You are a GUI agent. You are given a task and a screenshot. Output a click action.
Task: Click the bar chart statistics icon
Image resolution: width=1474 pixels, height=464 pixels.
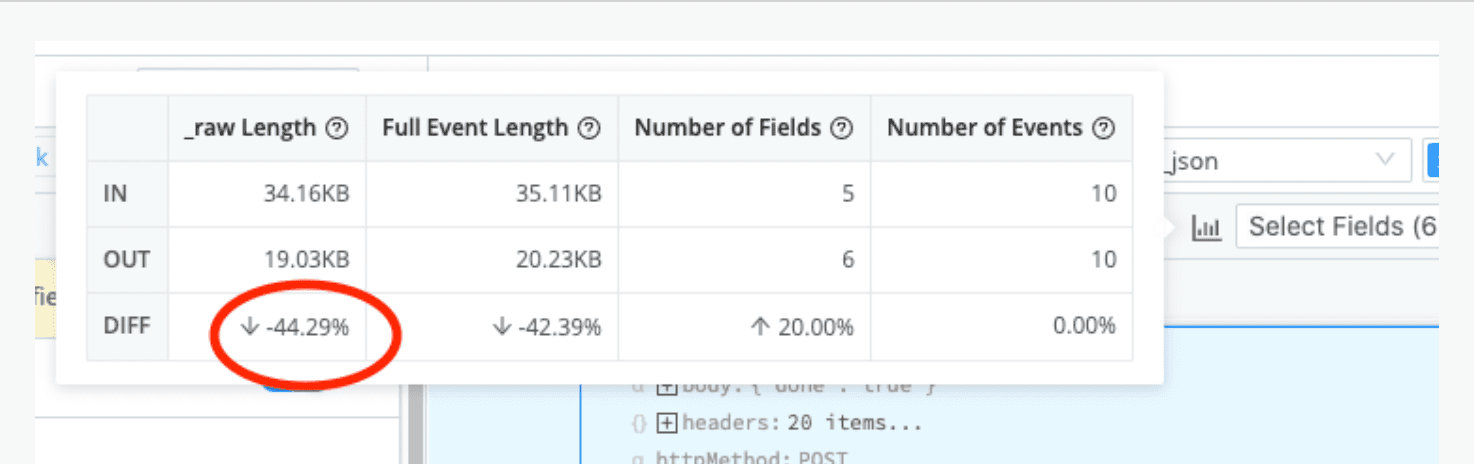[x=1207, y=229]
